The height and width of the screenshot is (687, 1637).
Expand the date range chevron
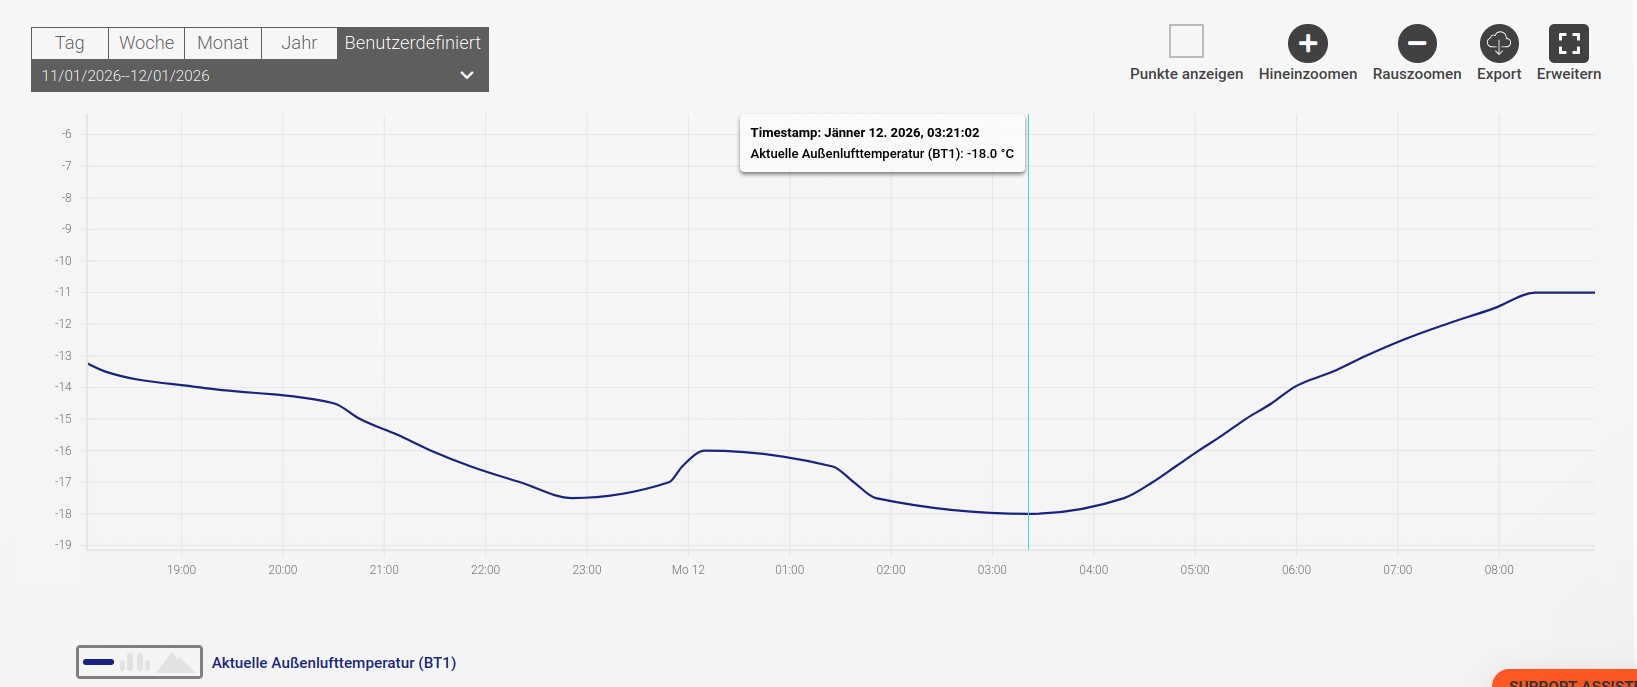pyautogui.click(x=466, y=76)
